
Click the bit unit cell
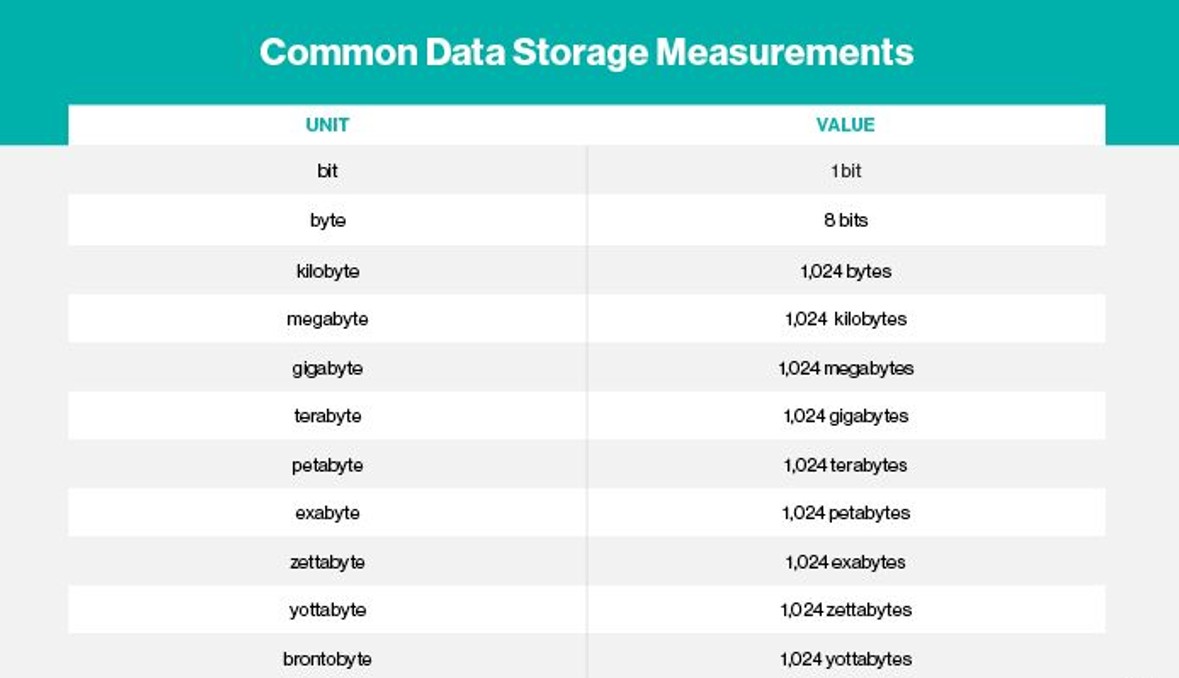327,171
